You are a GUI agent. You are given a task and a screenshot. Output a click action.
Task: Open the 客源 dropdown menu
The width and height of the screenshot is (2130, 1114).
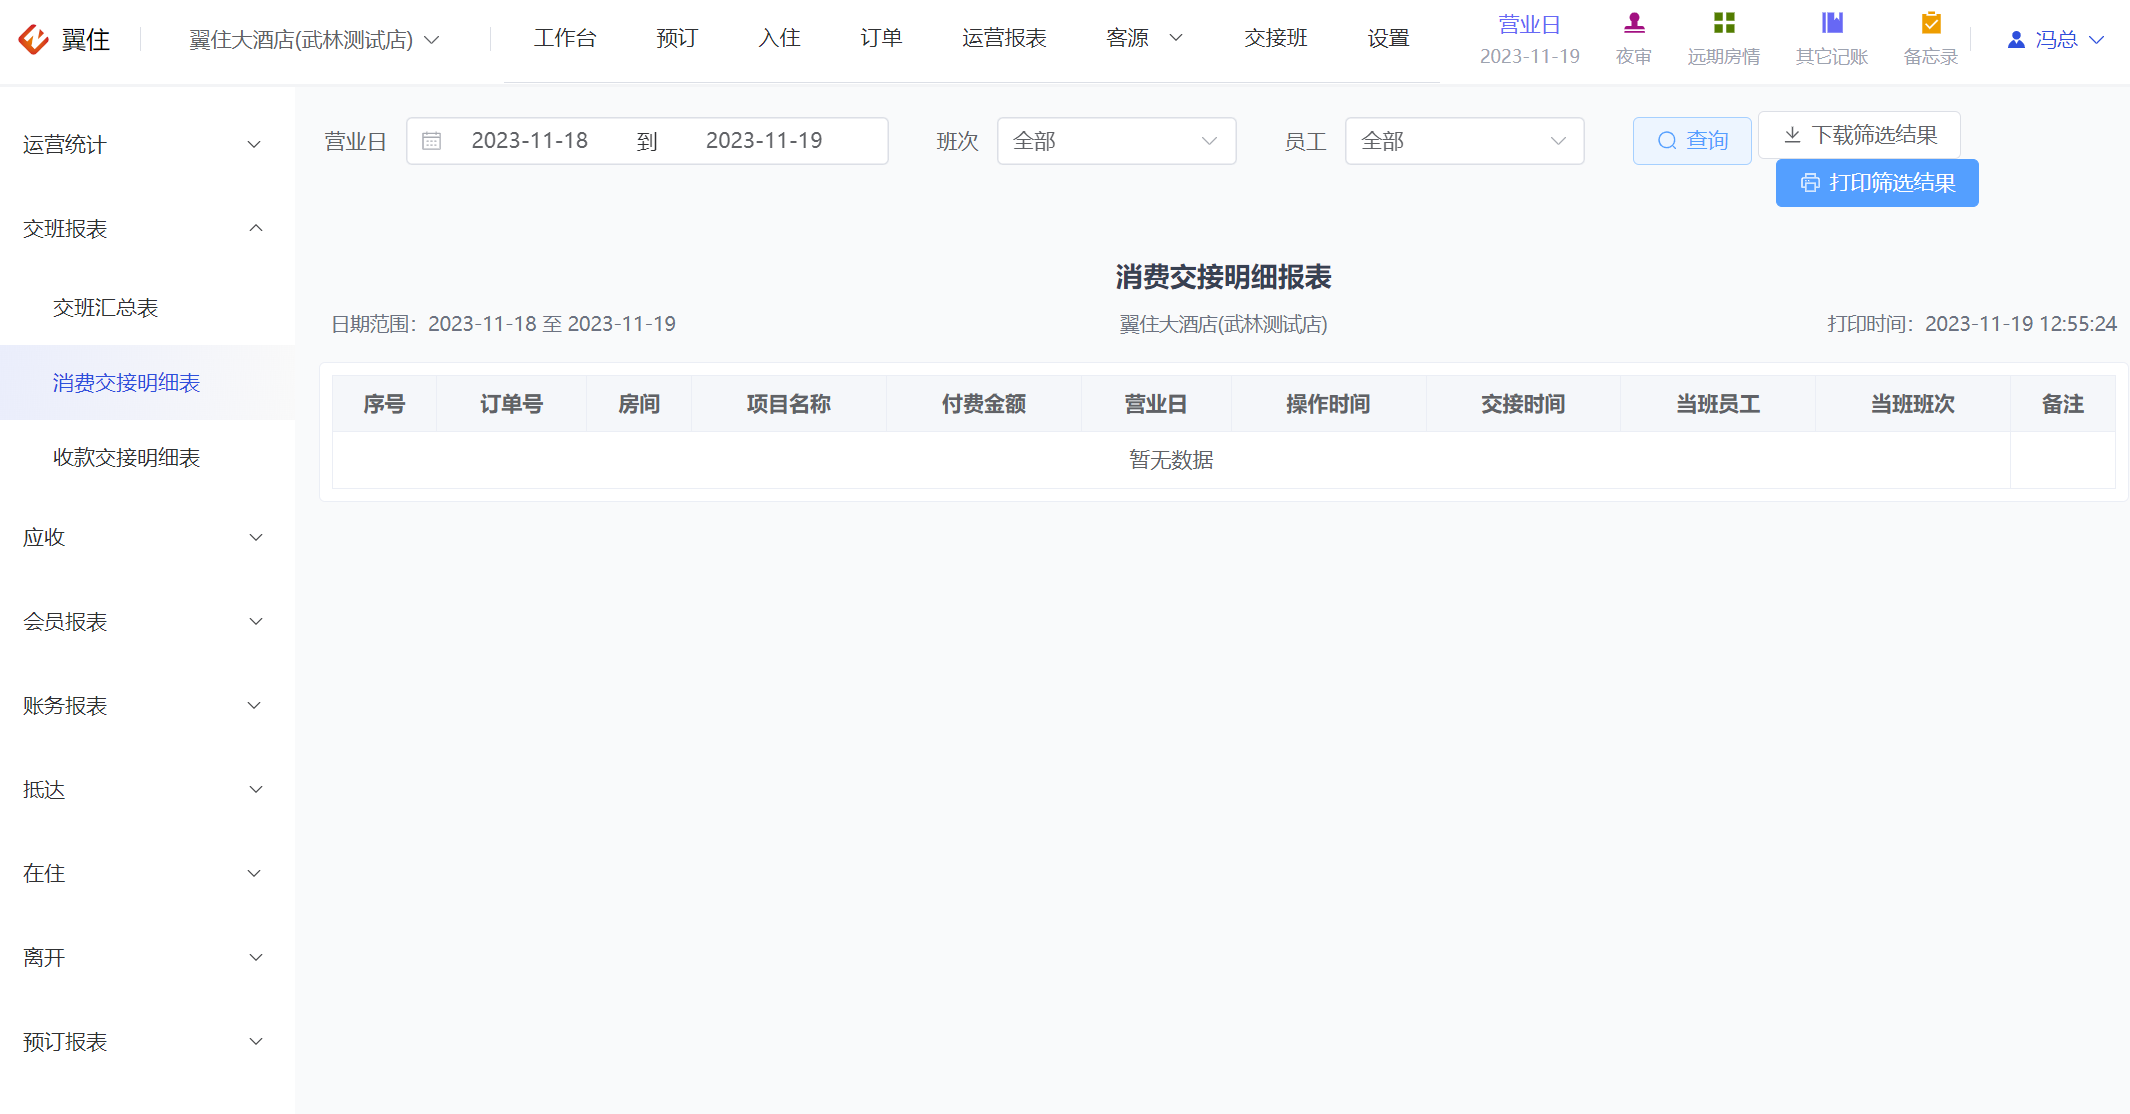[x=1144, y=38]
